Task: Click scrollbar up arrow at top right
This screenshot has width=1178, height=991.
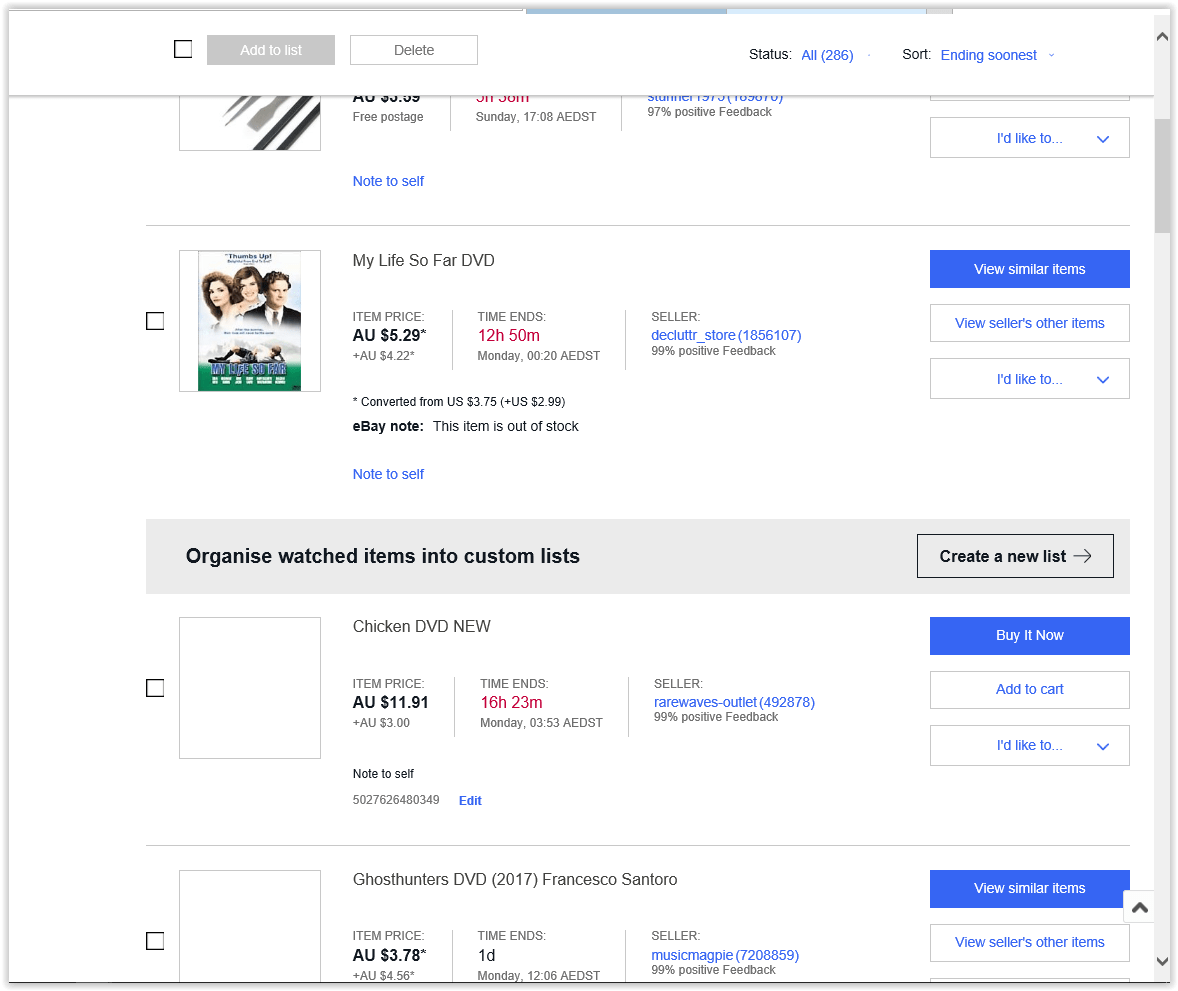Action: pyautogui.click(x=1162, y=37)
